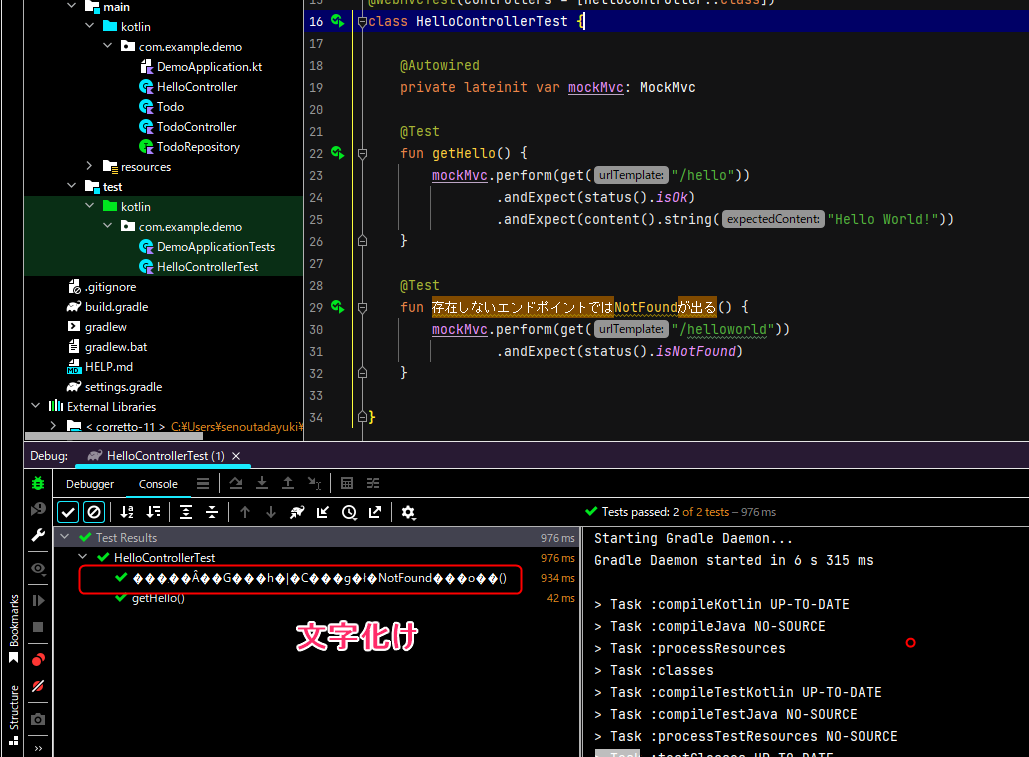Click mockMvc link on line 23

(x=459, y=175)
